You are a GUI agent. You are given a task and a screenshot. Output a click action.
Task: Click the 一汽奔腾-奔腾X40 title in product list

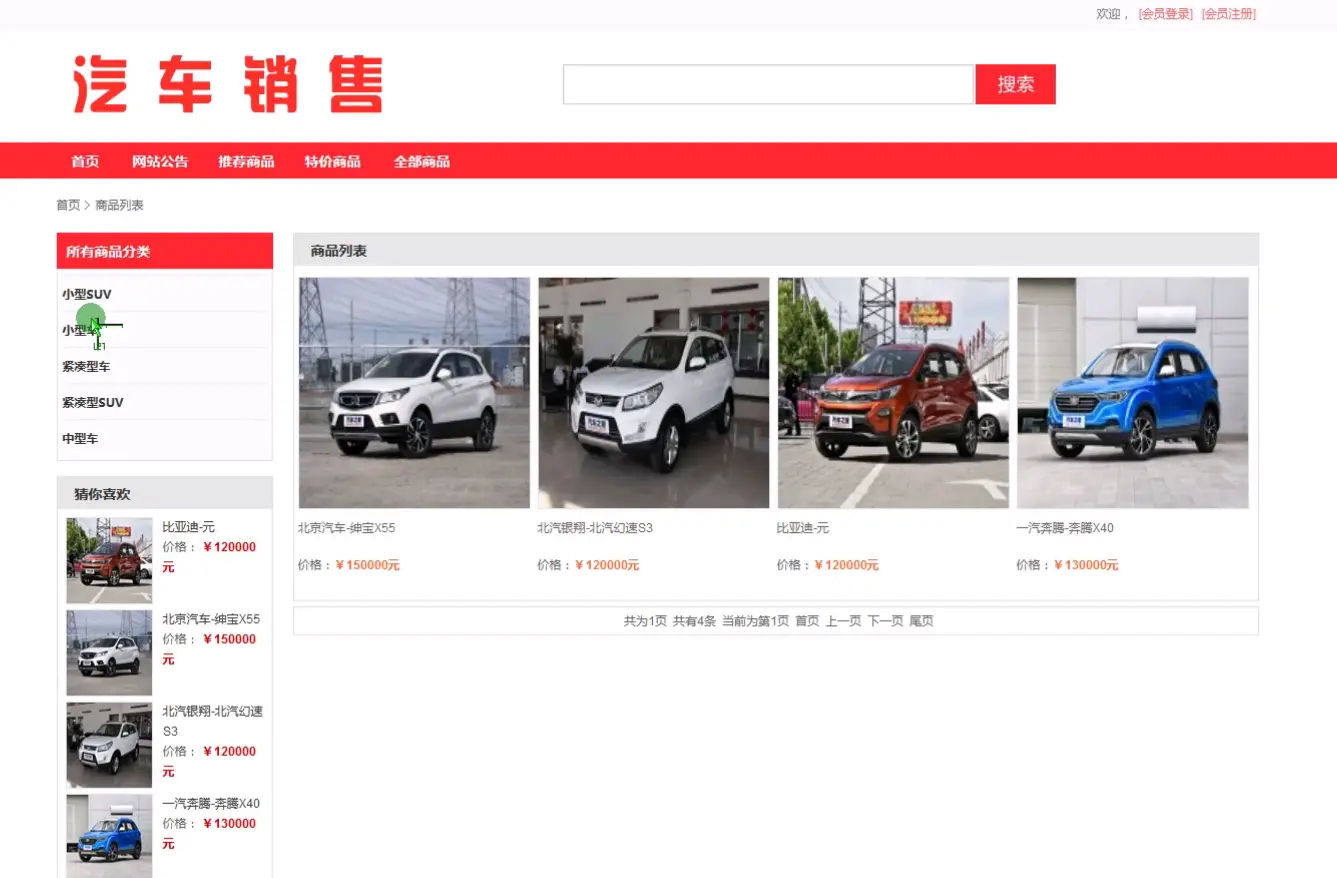coord(1065,528)
